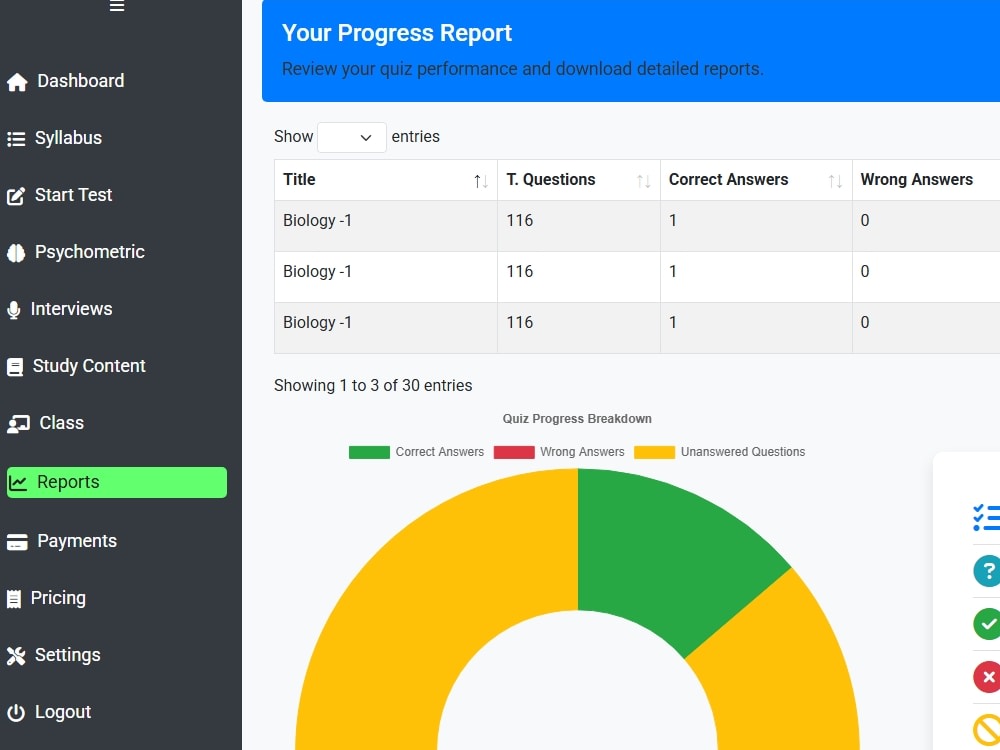Viewport: 1000px width, 750px height.
Task: Open Payments page
Action: click(x=77, y=541)
